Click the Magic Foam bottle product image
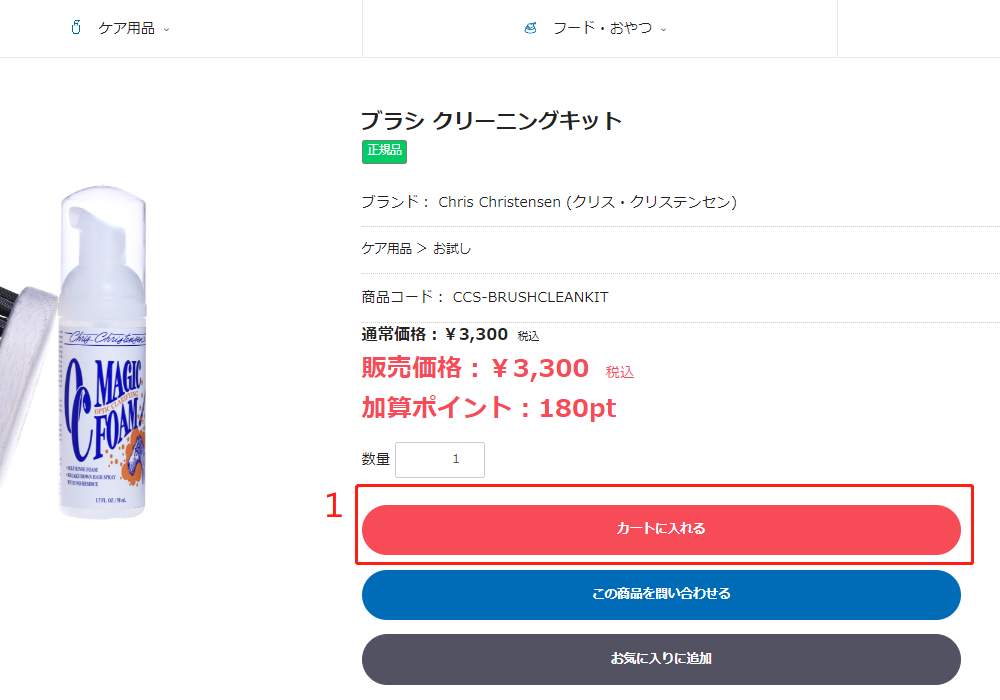 107,360
